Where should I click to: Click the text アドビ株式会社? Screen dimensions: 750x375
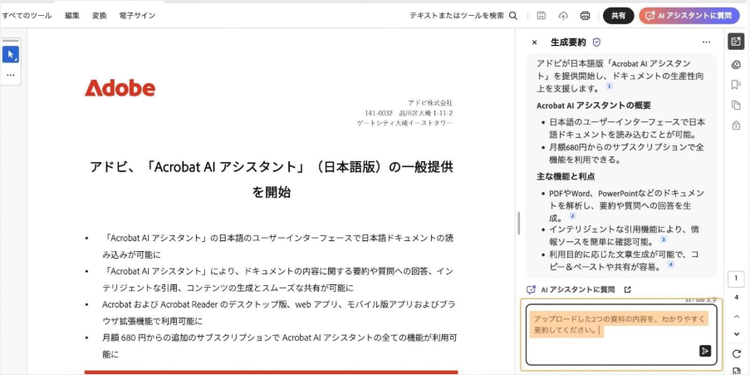pos(430,103)
